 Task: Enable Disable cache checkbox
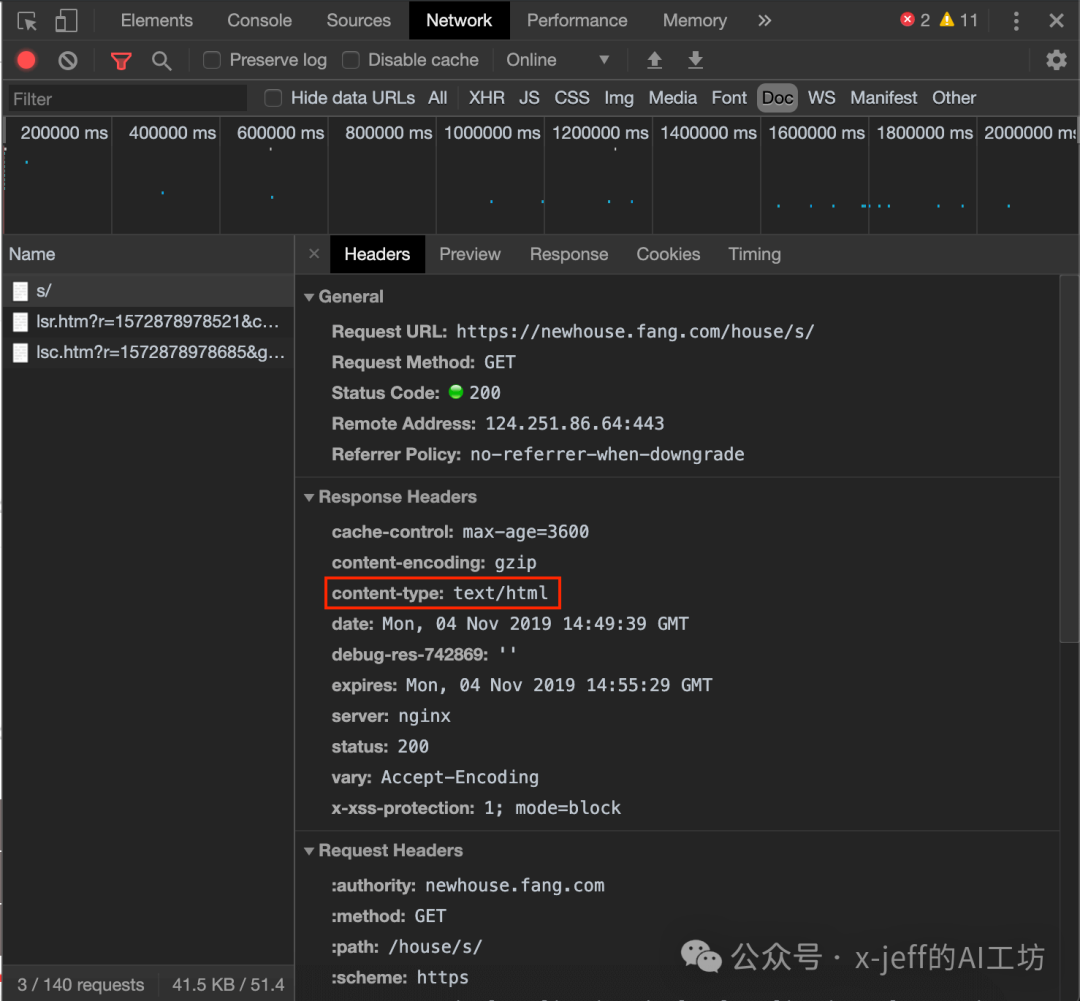(351, 61)
